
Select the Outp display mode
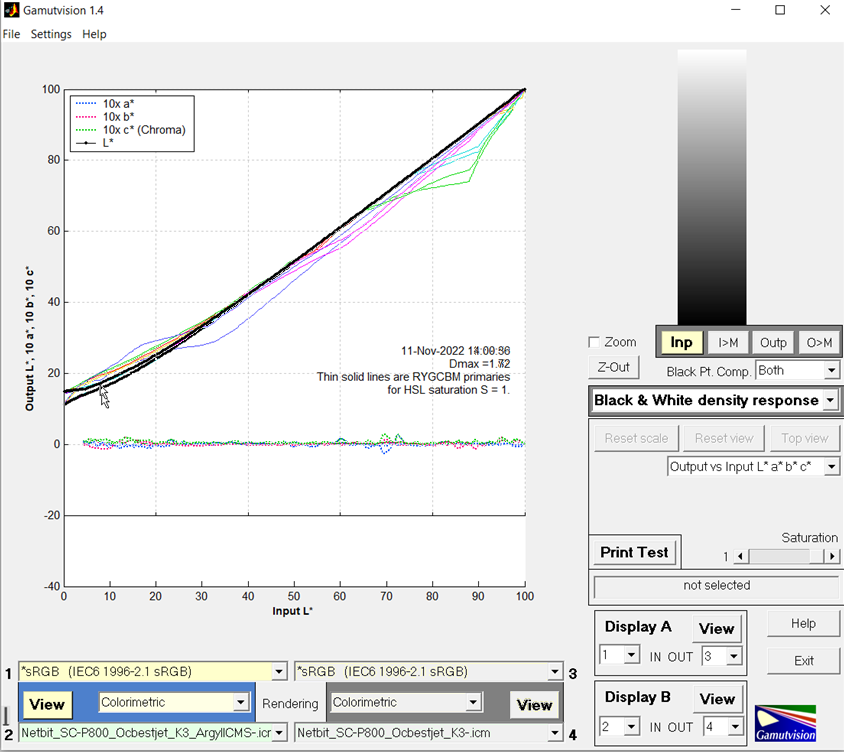[773, 342]
